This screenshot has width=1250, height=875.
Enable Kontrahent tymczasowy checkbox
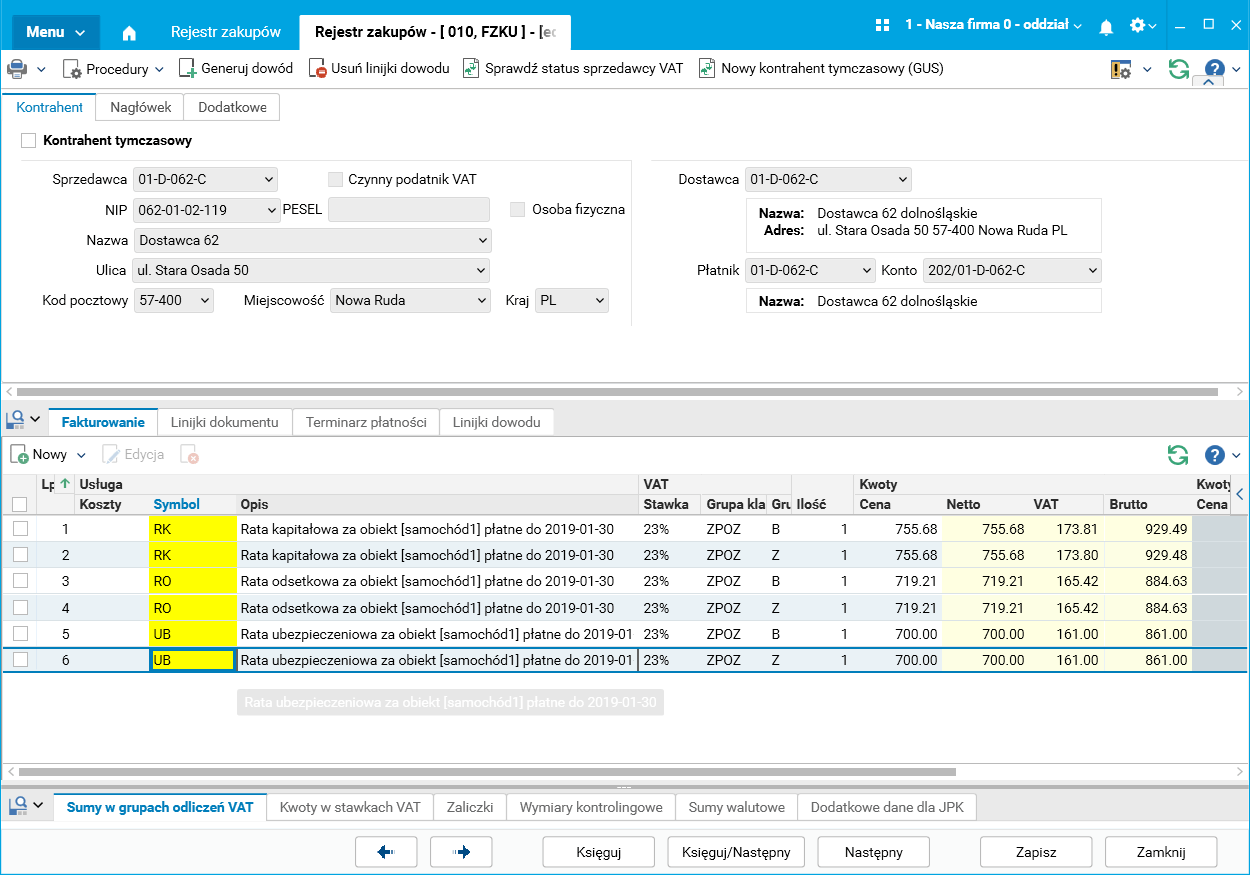pyautogui.click(x=29, y=141)
